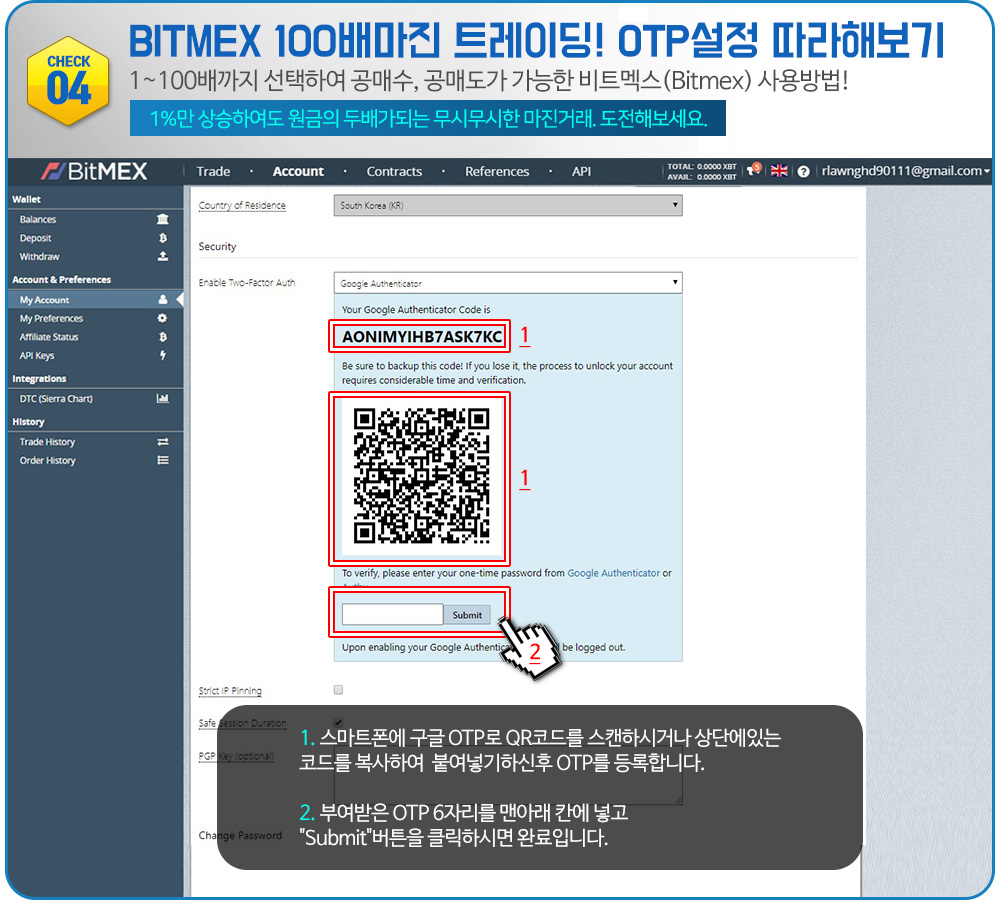Click the Change Password label
The width and height of the screenshot is (1000, 900).
[240, 835]
